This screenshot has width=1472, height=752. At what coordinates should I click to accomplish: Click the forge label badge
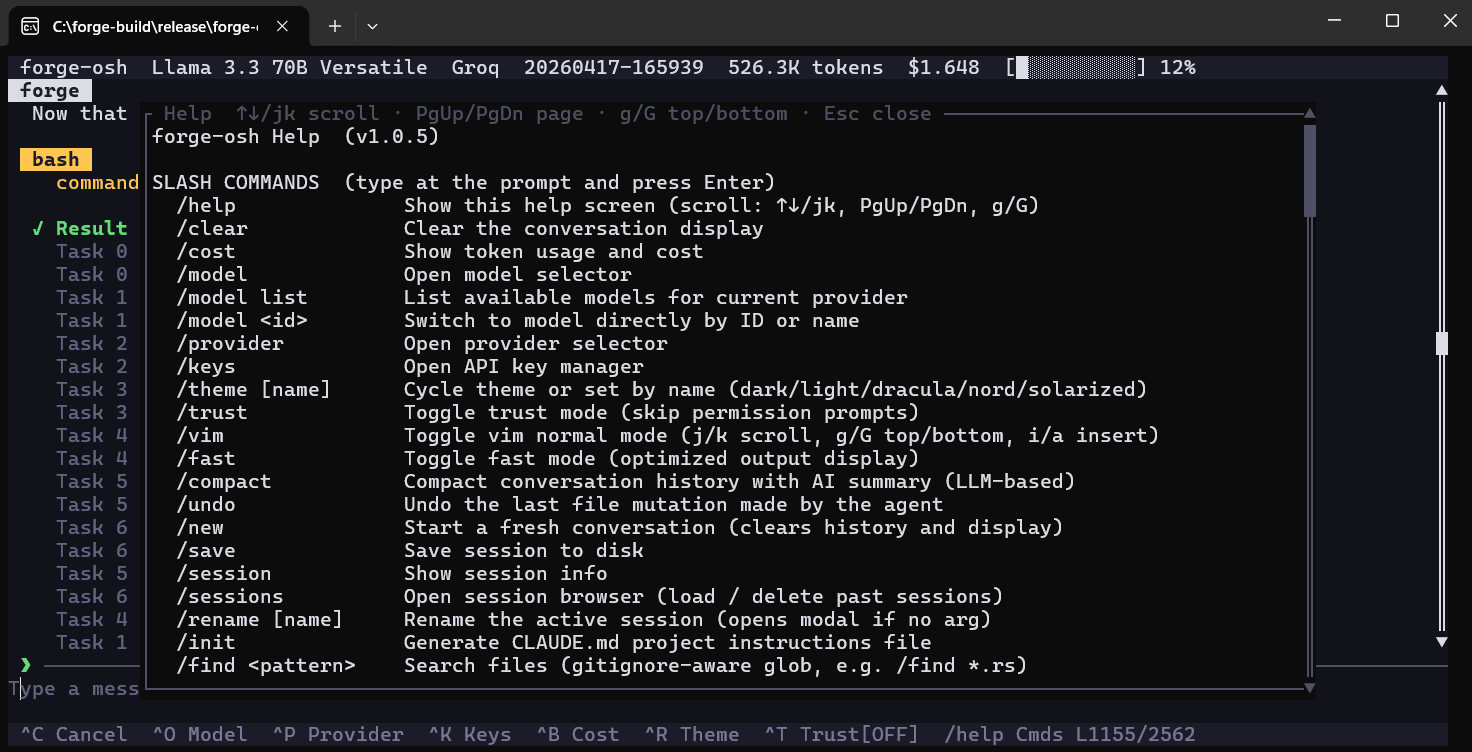point(50,91)
